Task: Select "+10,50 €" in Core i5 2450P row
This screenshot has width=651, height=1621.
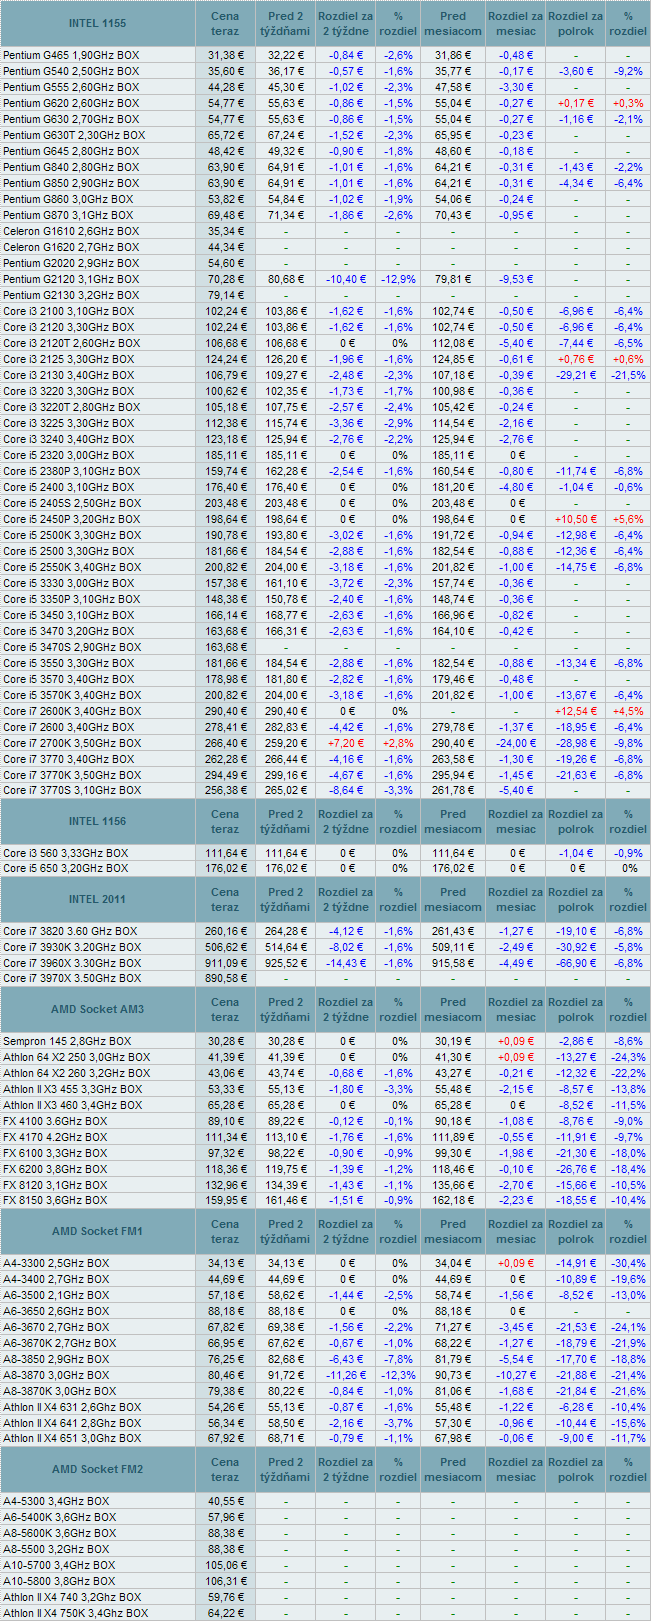Action: click(x=576, y=519)
